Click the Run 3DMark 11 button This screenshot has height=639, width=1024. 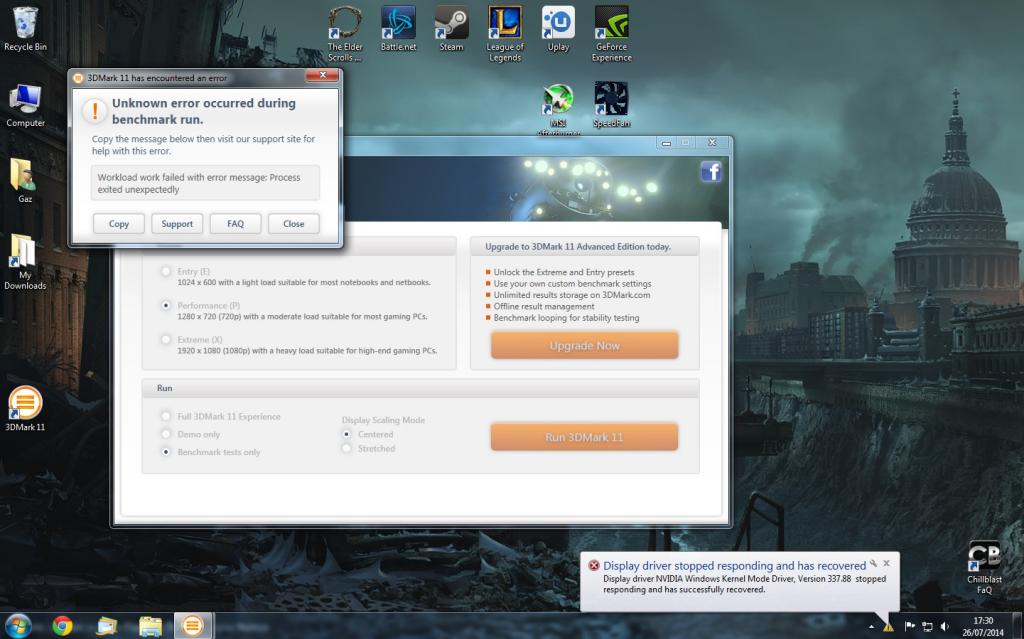pos(584,437)
